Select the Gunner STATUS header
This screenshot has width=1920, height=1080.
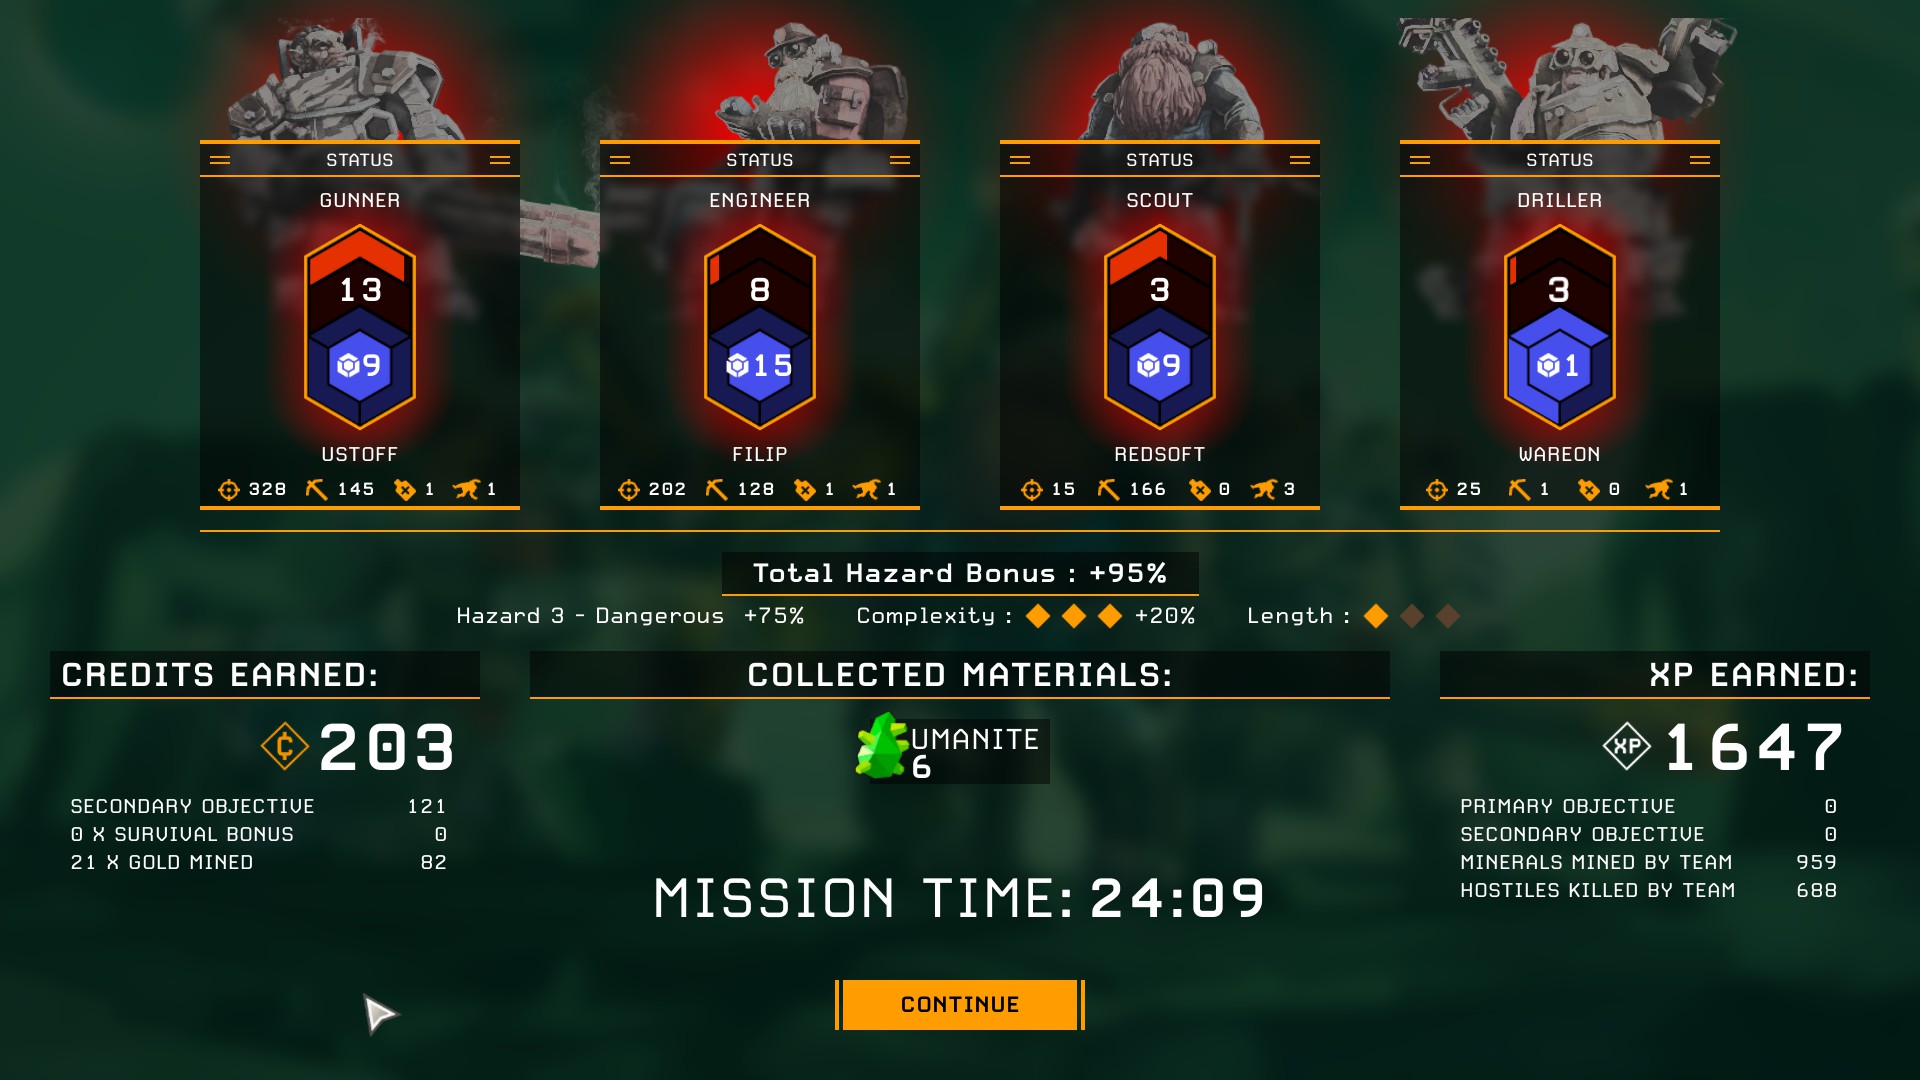click(360, 160)
